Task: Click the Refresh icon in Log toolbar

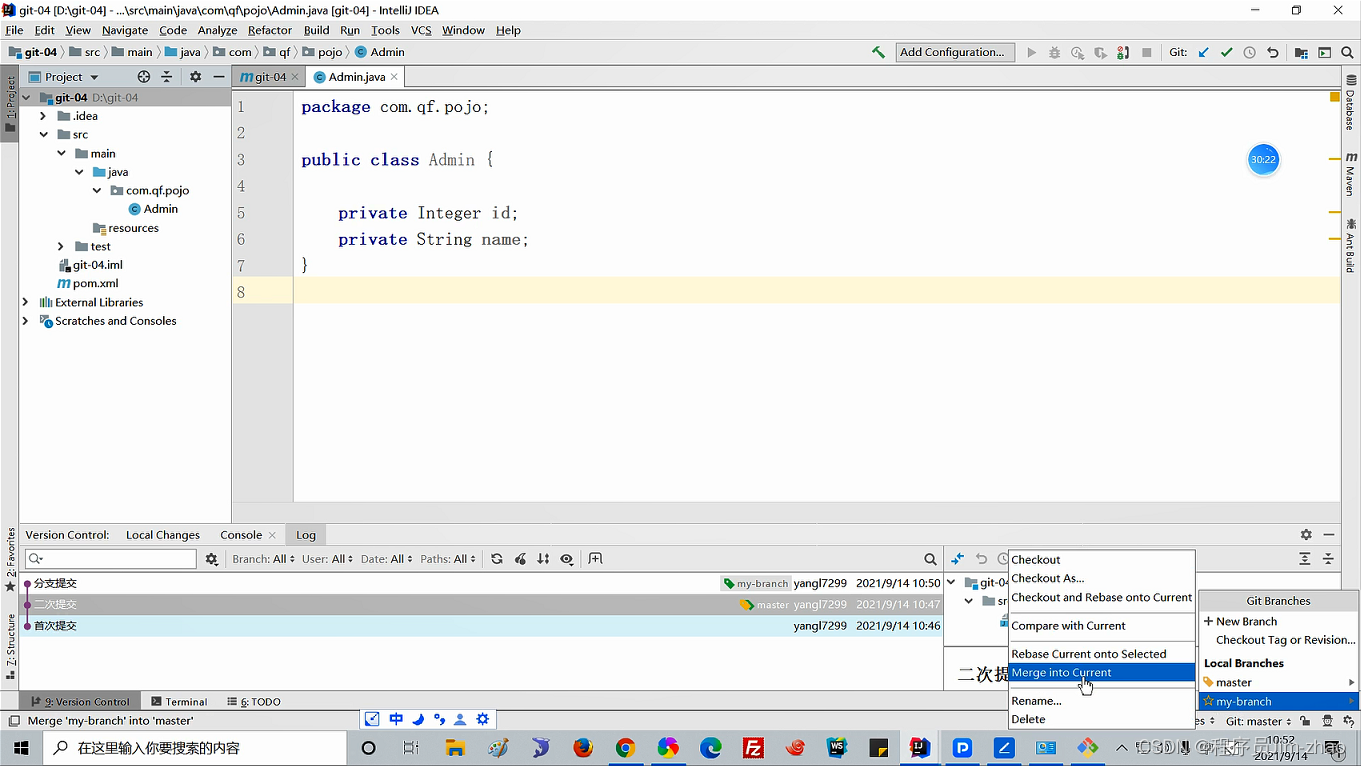Action: pyautogui.click(x=497, y=559)
